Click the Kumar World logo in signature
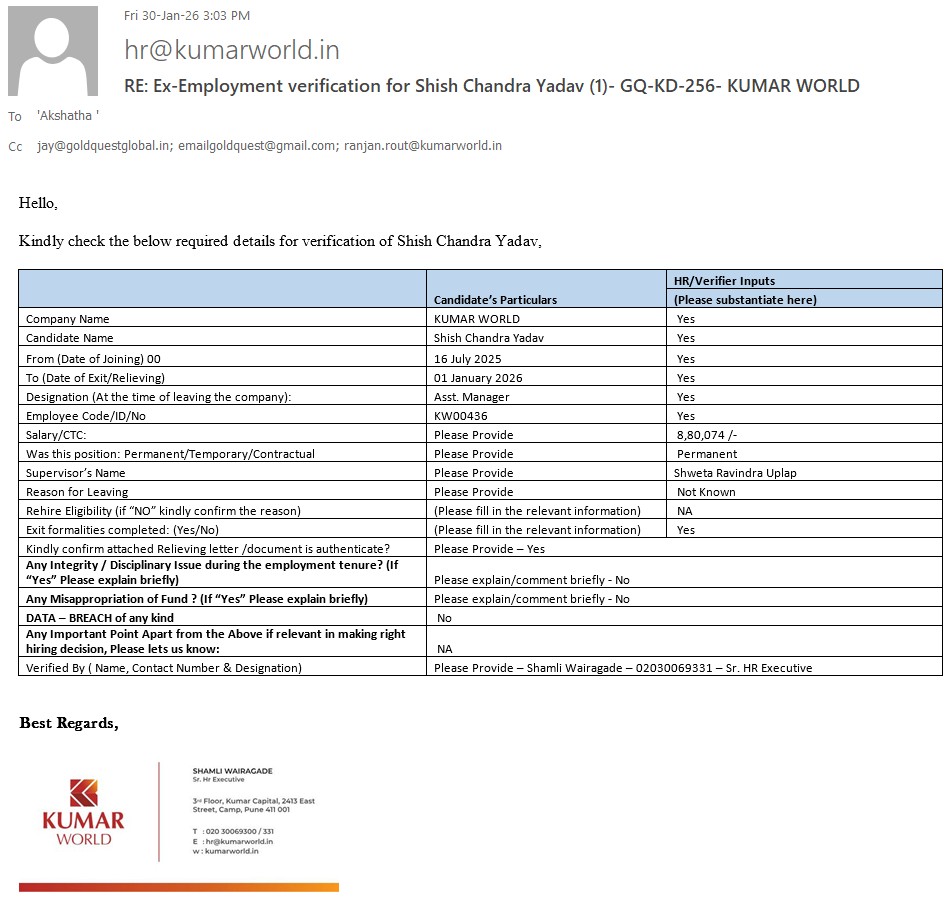The height and width of the screenshot is (898, 952). (83, 811)
